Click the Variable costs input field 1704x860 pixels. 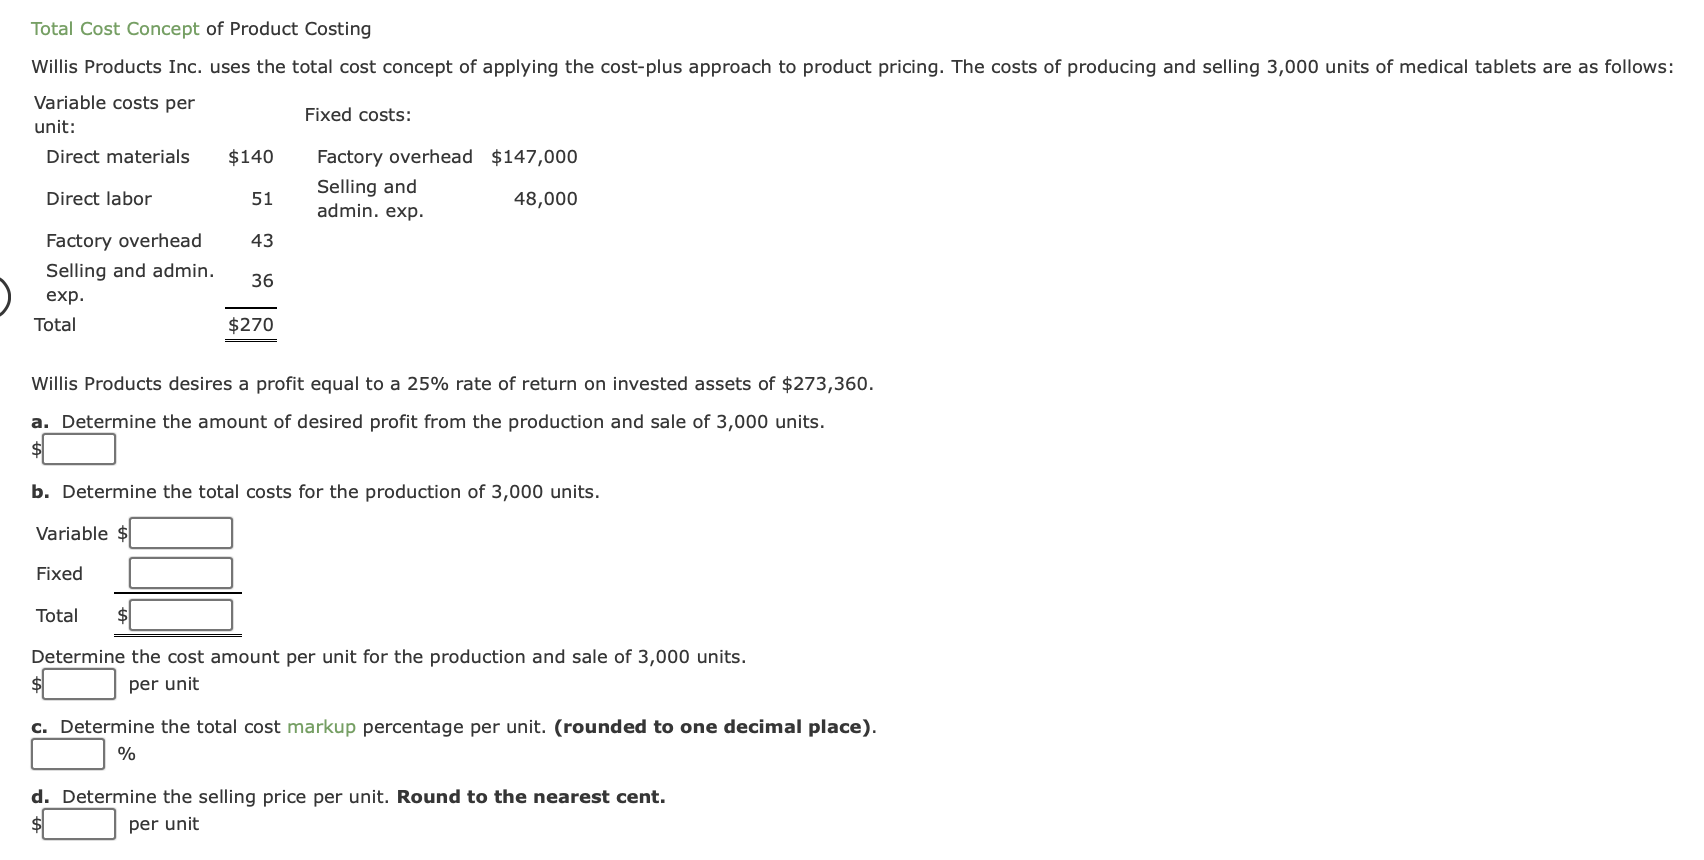[x=180, y=532]
